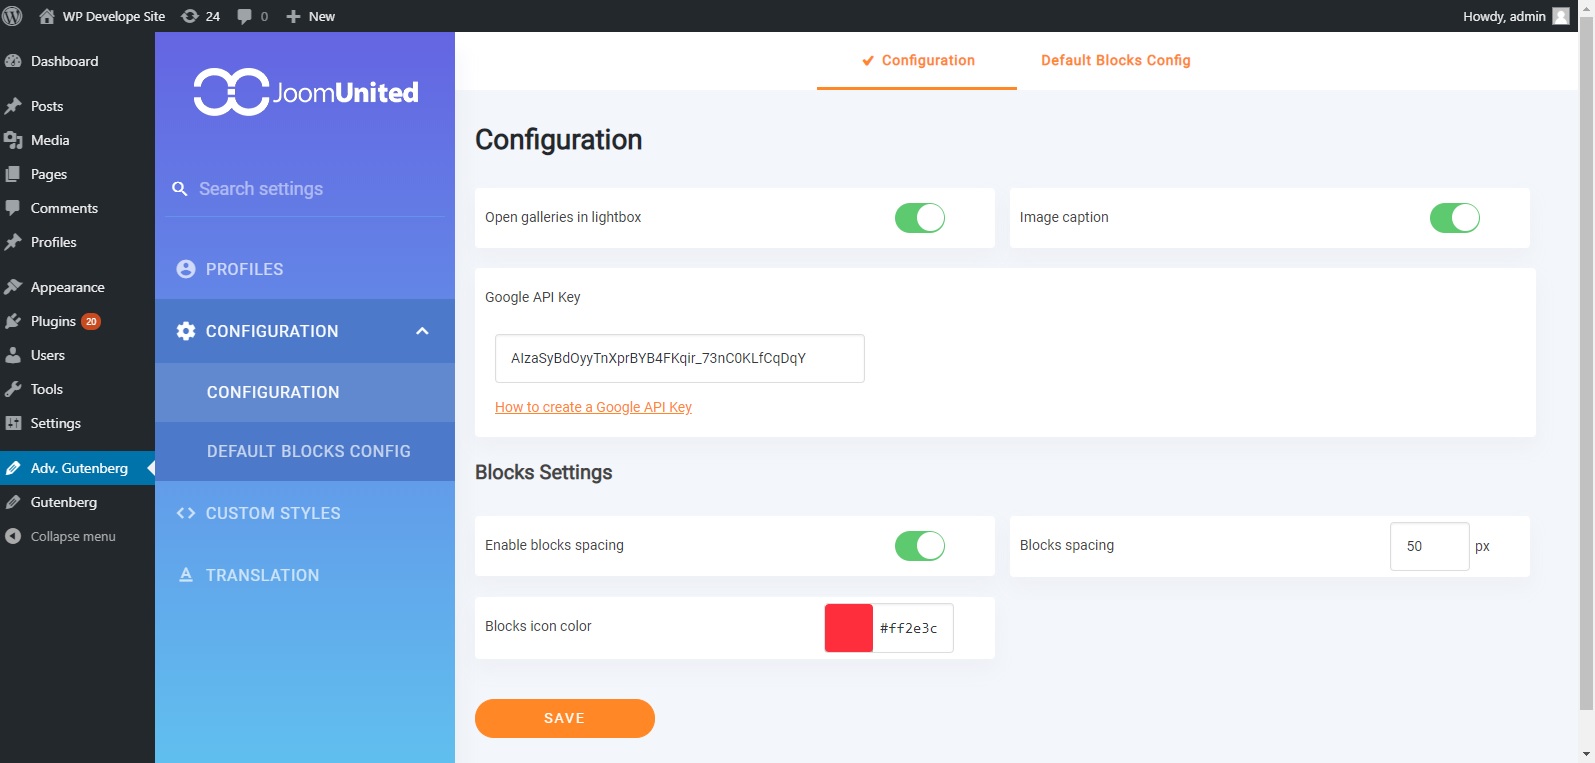Open How to create a Google API Key link
The height and width of the screenshot is (763, 1595).
(593, 407)
